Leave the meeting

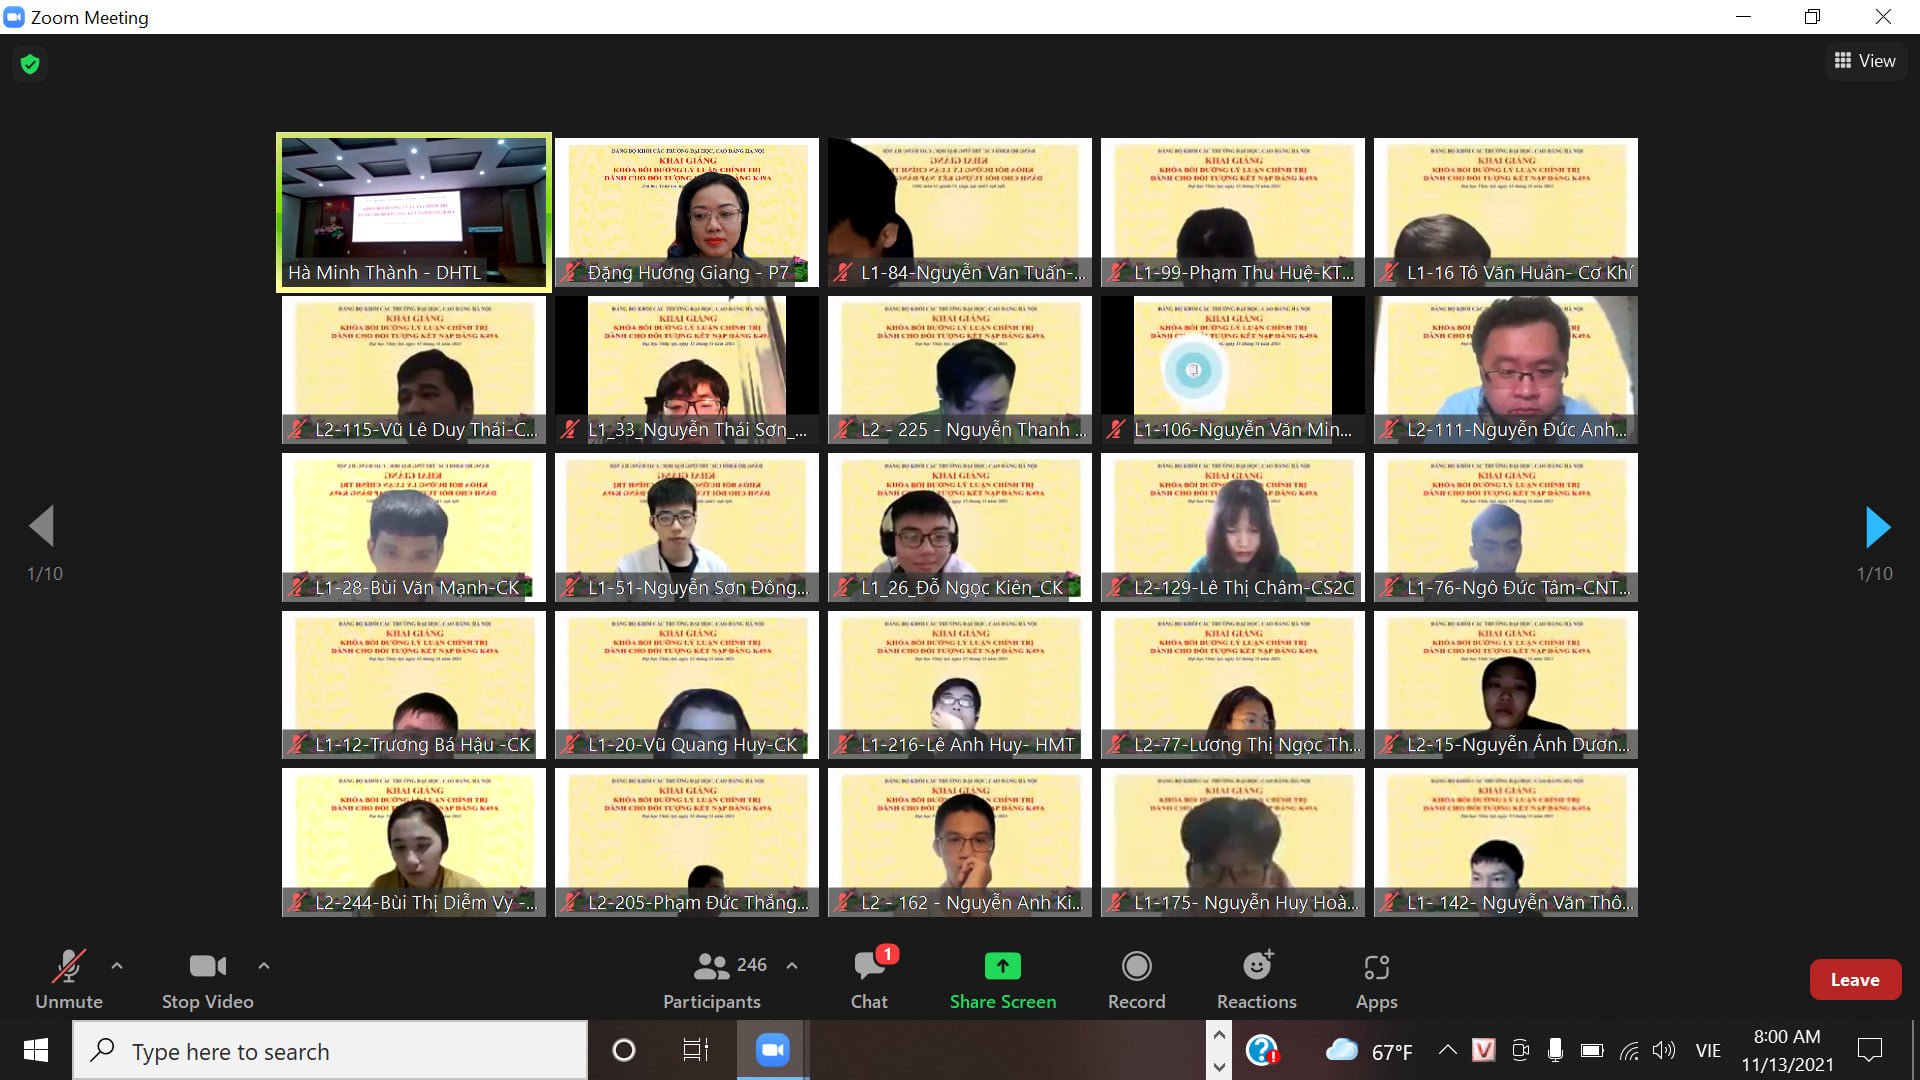(x=1854, y=980)
